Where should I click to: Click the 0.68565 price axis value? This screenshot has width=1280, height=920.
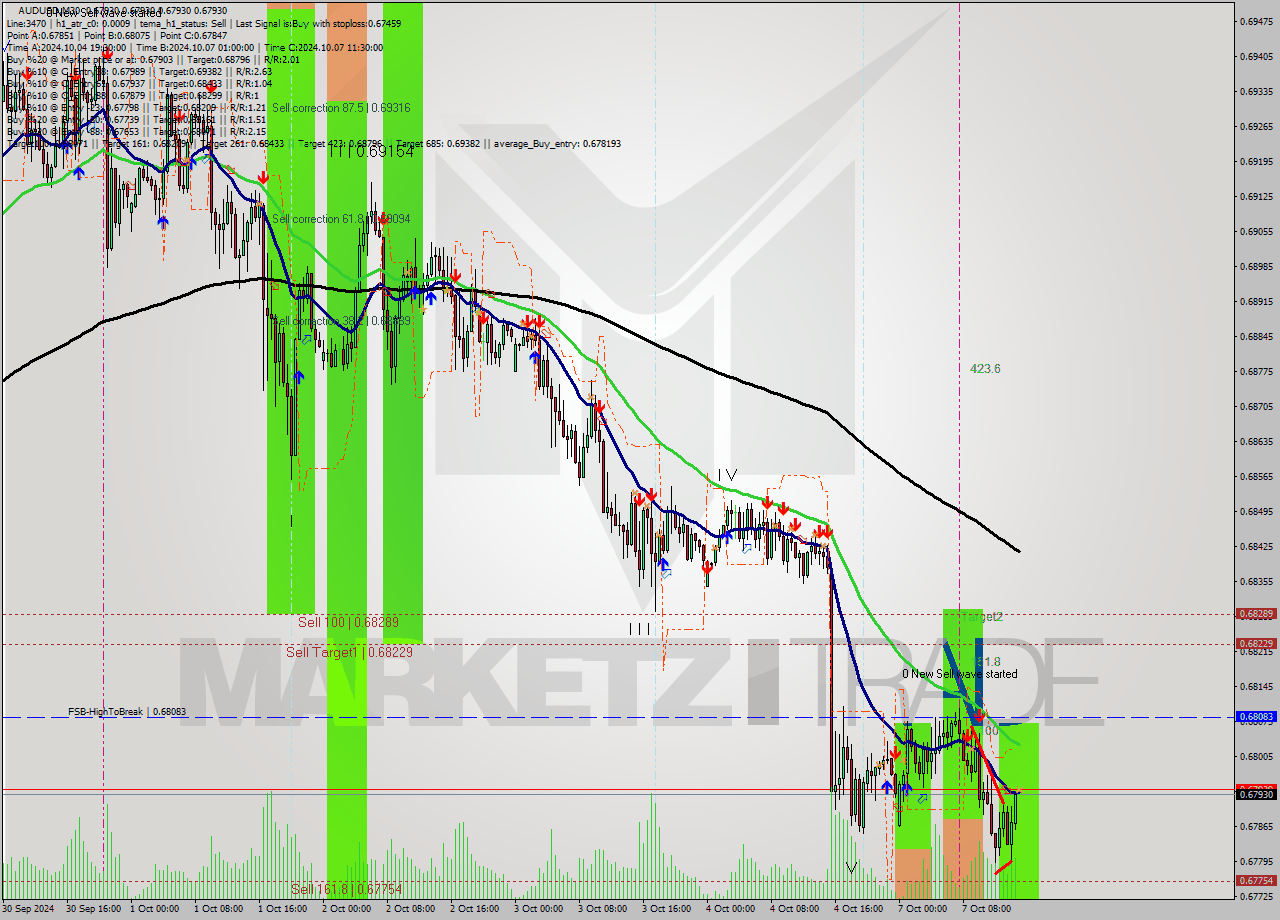click(x=1256, y=476)
